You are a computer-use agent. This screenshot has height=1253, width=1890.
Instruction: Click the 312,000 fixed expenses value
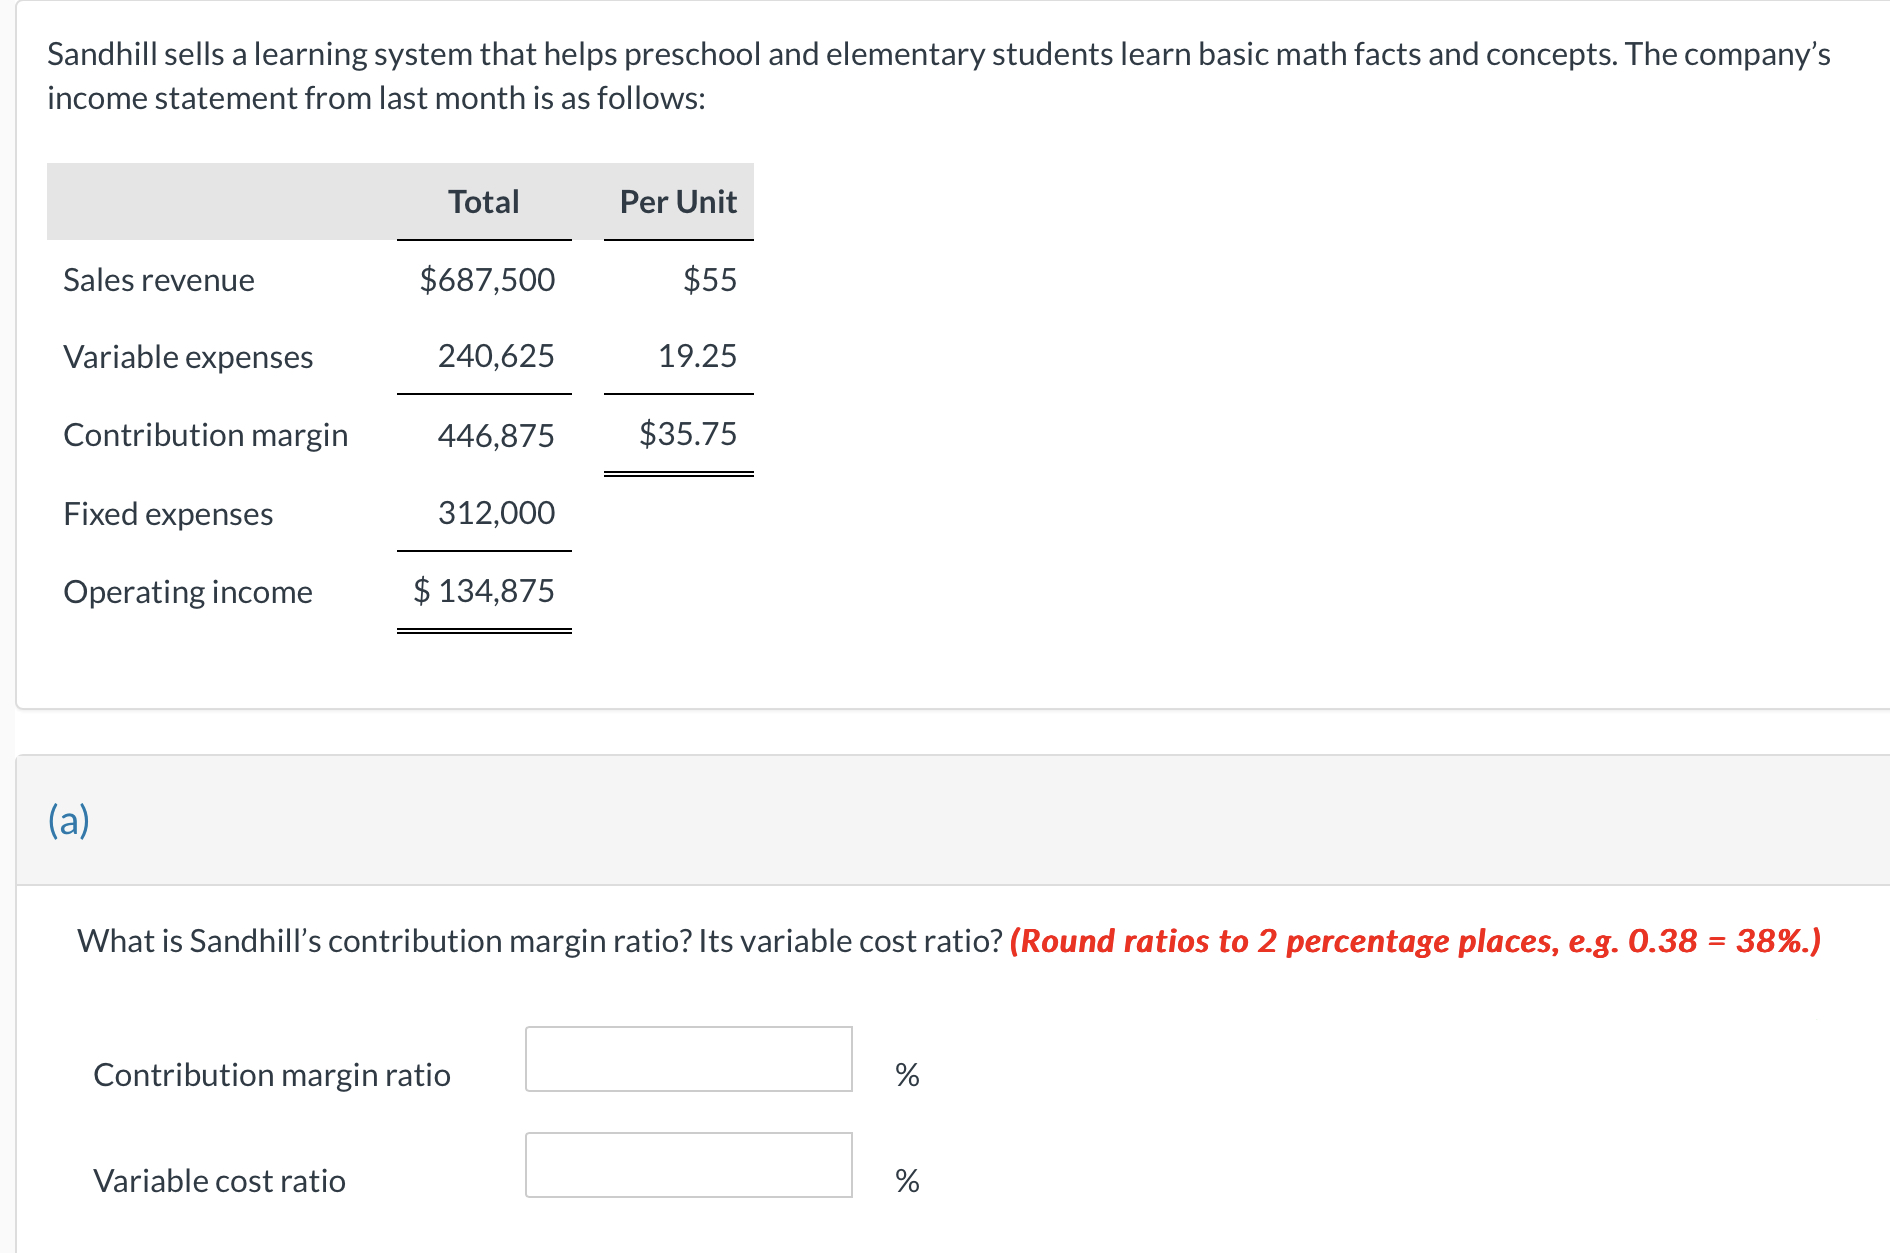(496, 513)
